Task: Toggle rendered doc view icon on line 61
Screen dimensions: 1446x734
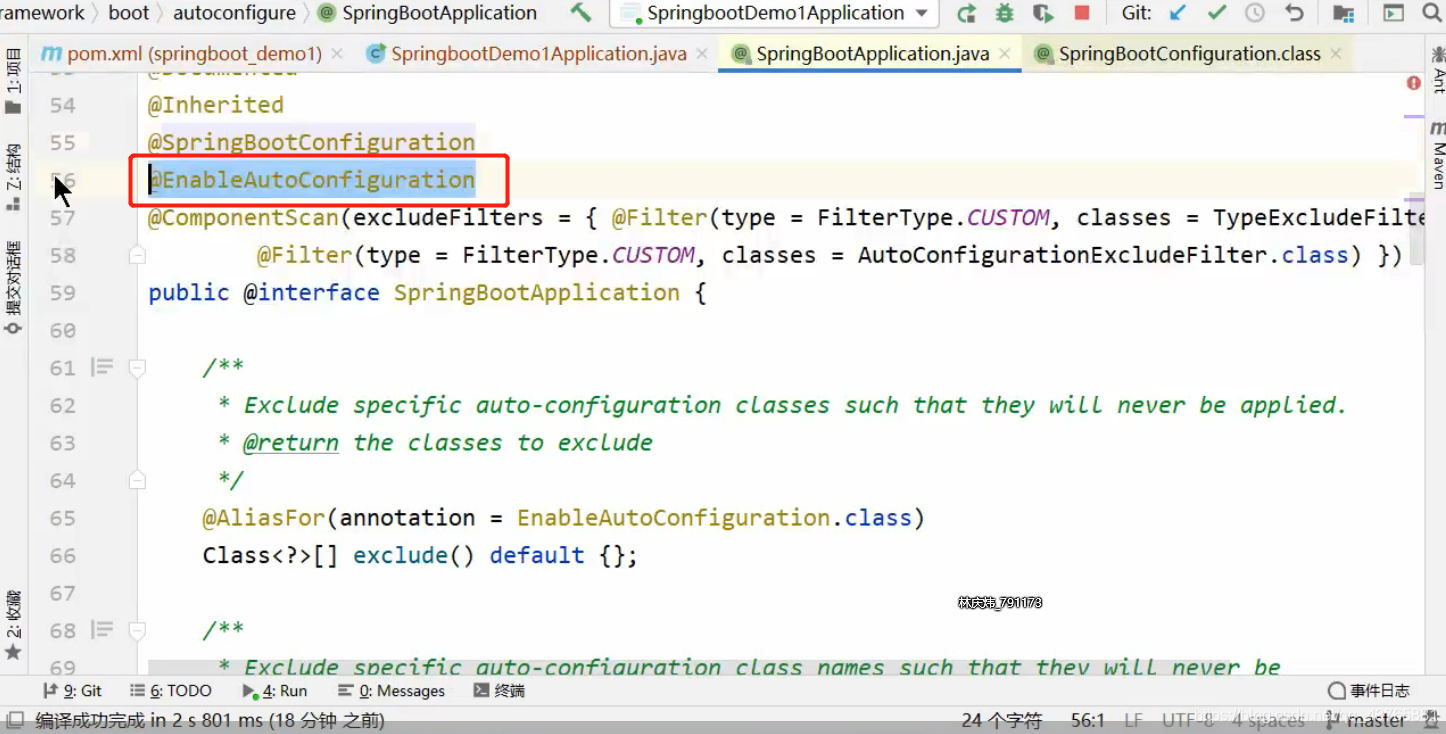Action: (102, 367)
